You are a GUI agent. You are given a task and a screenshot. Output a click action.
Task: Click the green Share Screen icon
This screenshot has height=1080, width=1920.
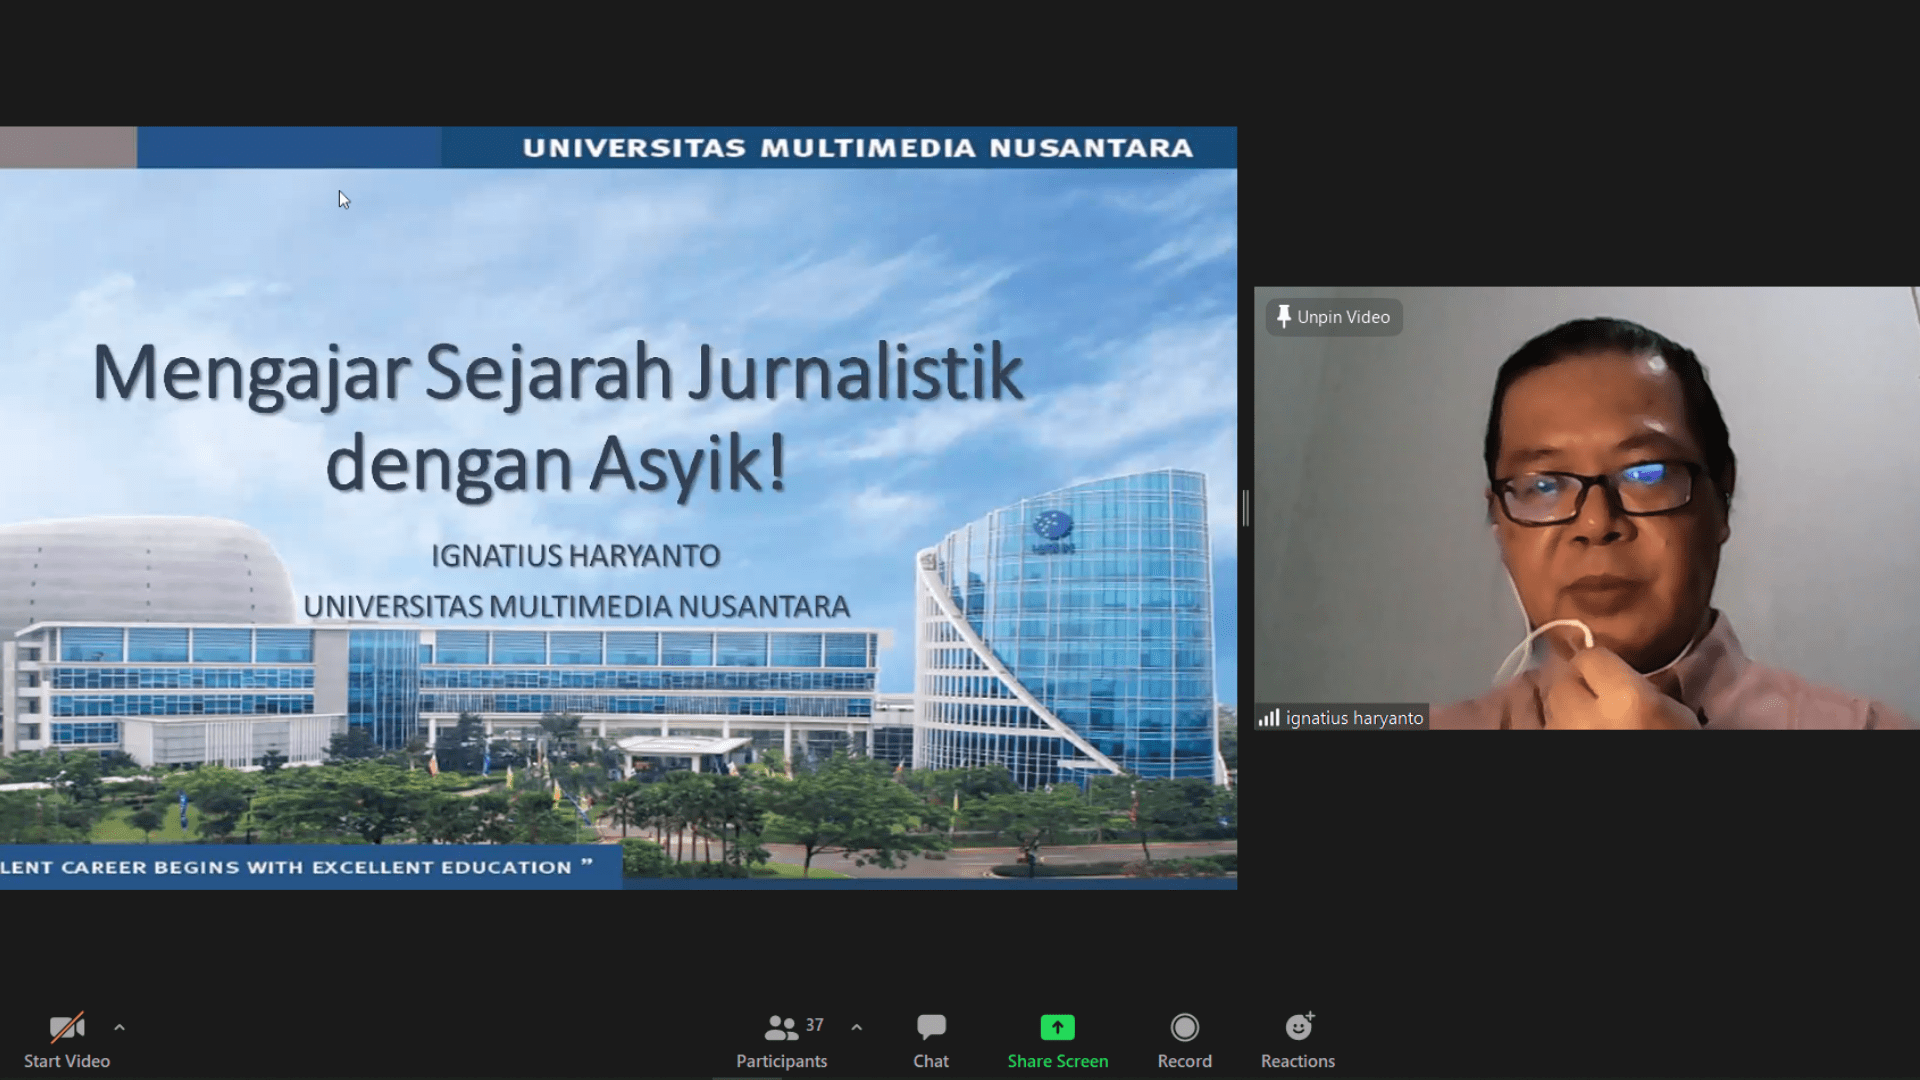pos(1057,1027)
